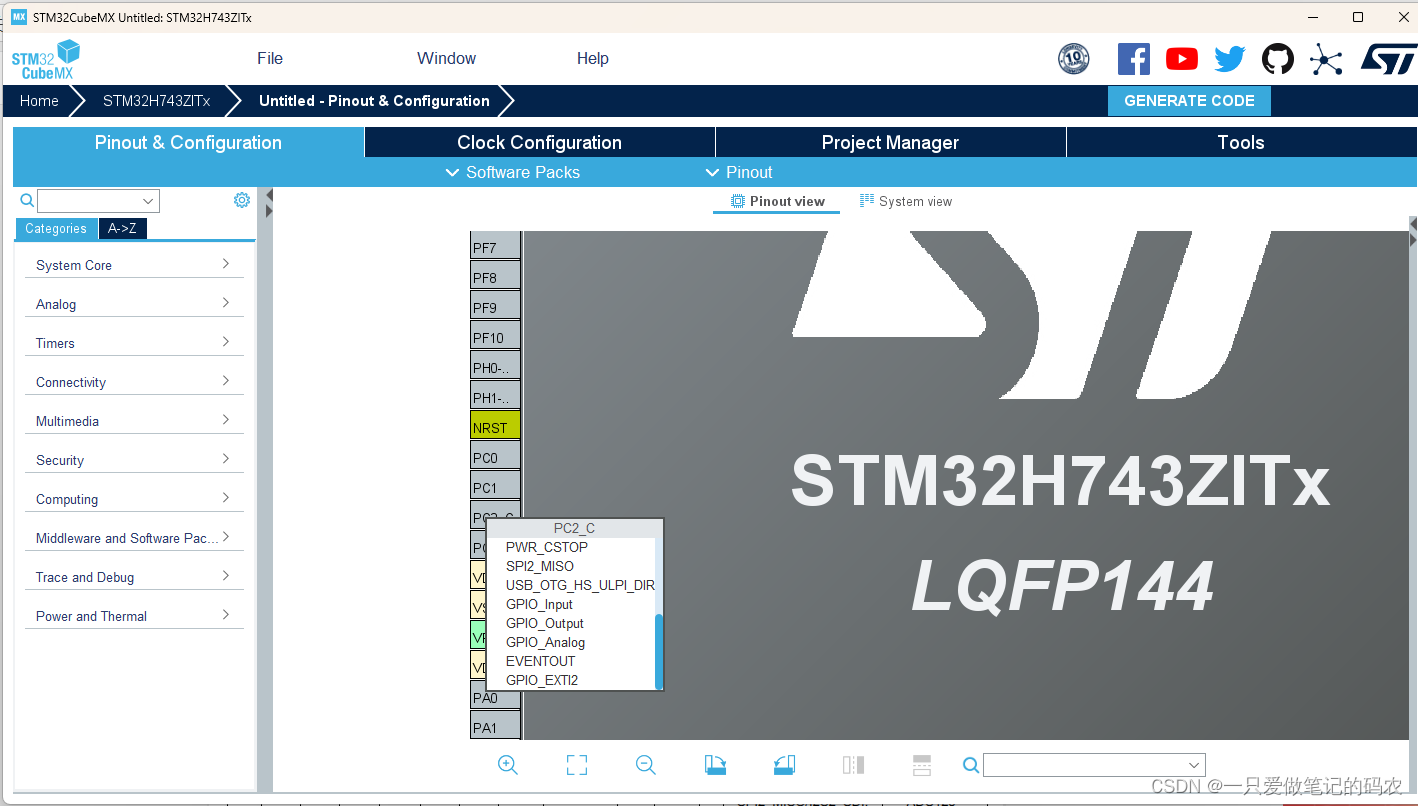Rotate the chip counter-clockwise
The image size is (1418, 806).
tap(784, 765)
